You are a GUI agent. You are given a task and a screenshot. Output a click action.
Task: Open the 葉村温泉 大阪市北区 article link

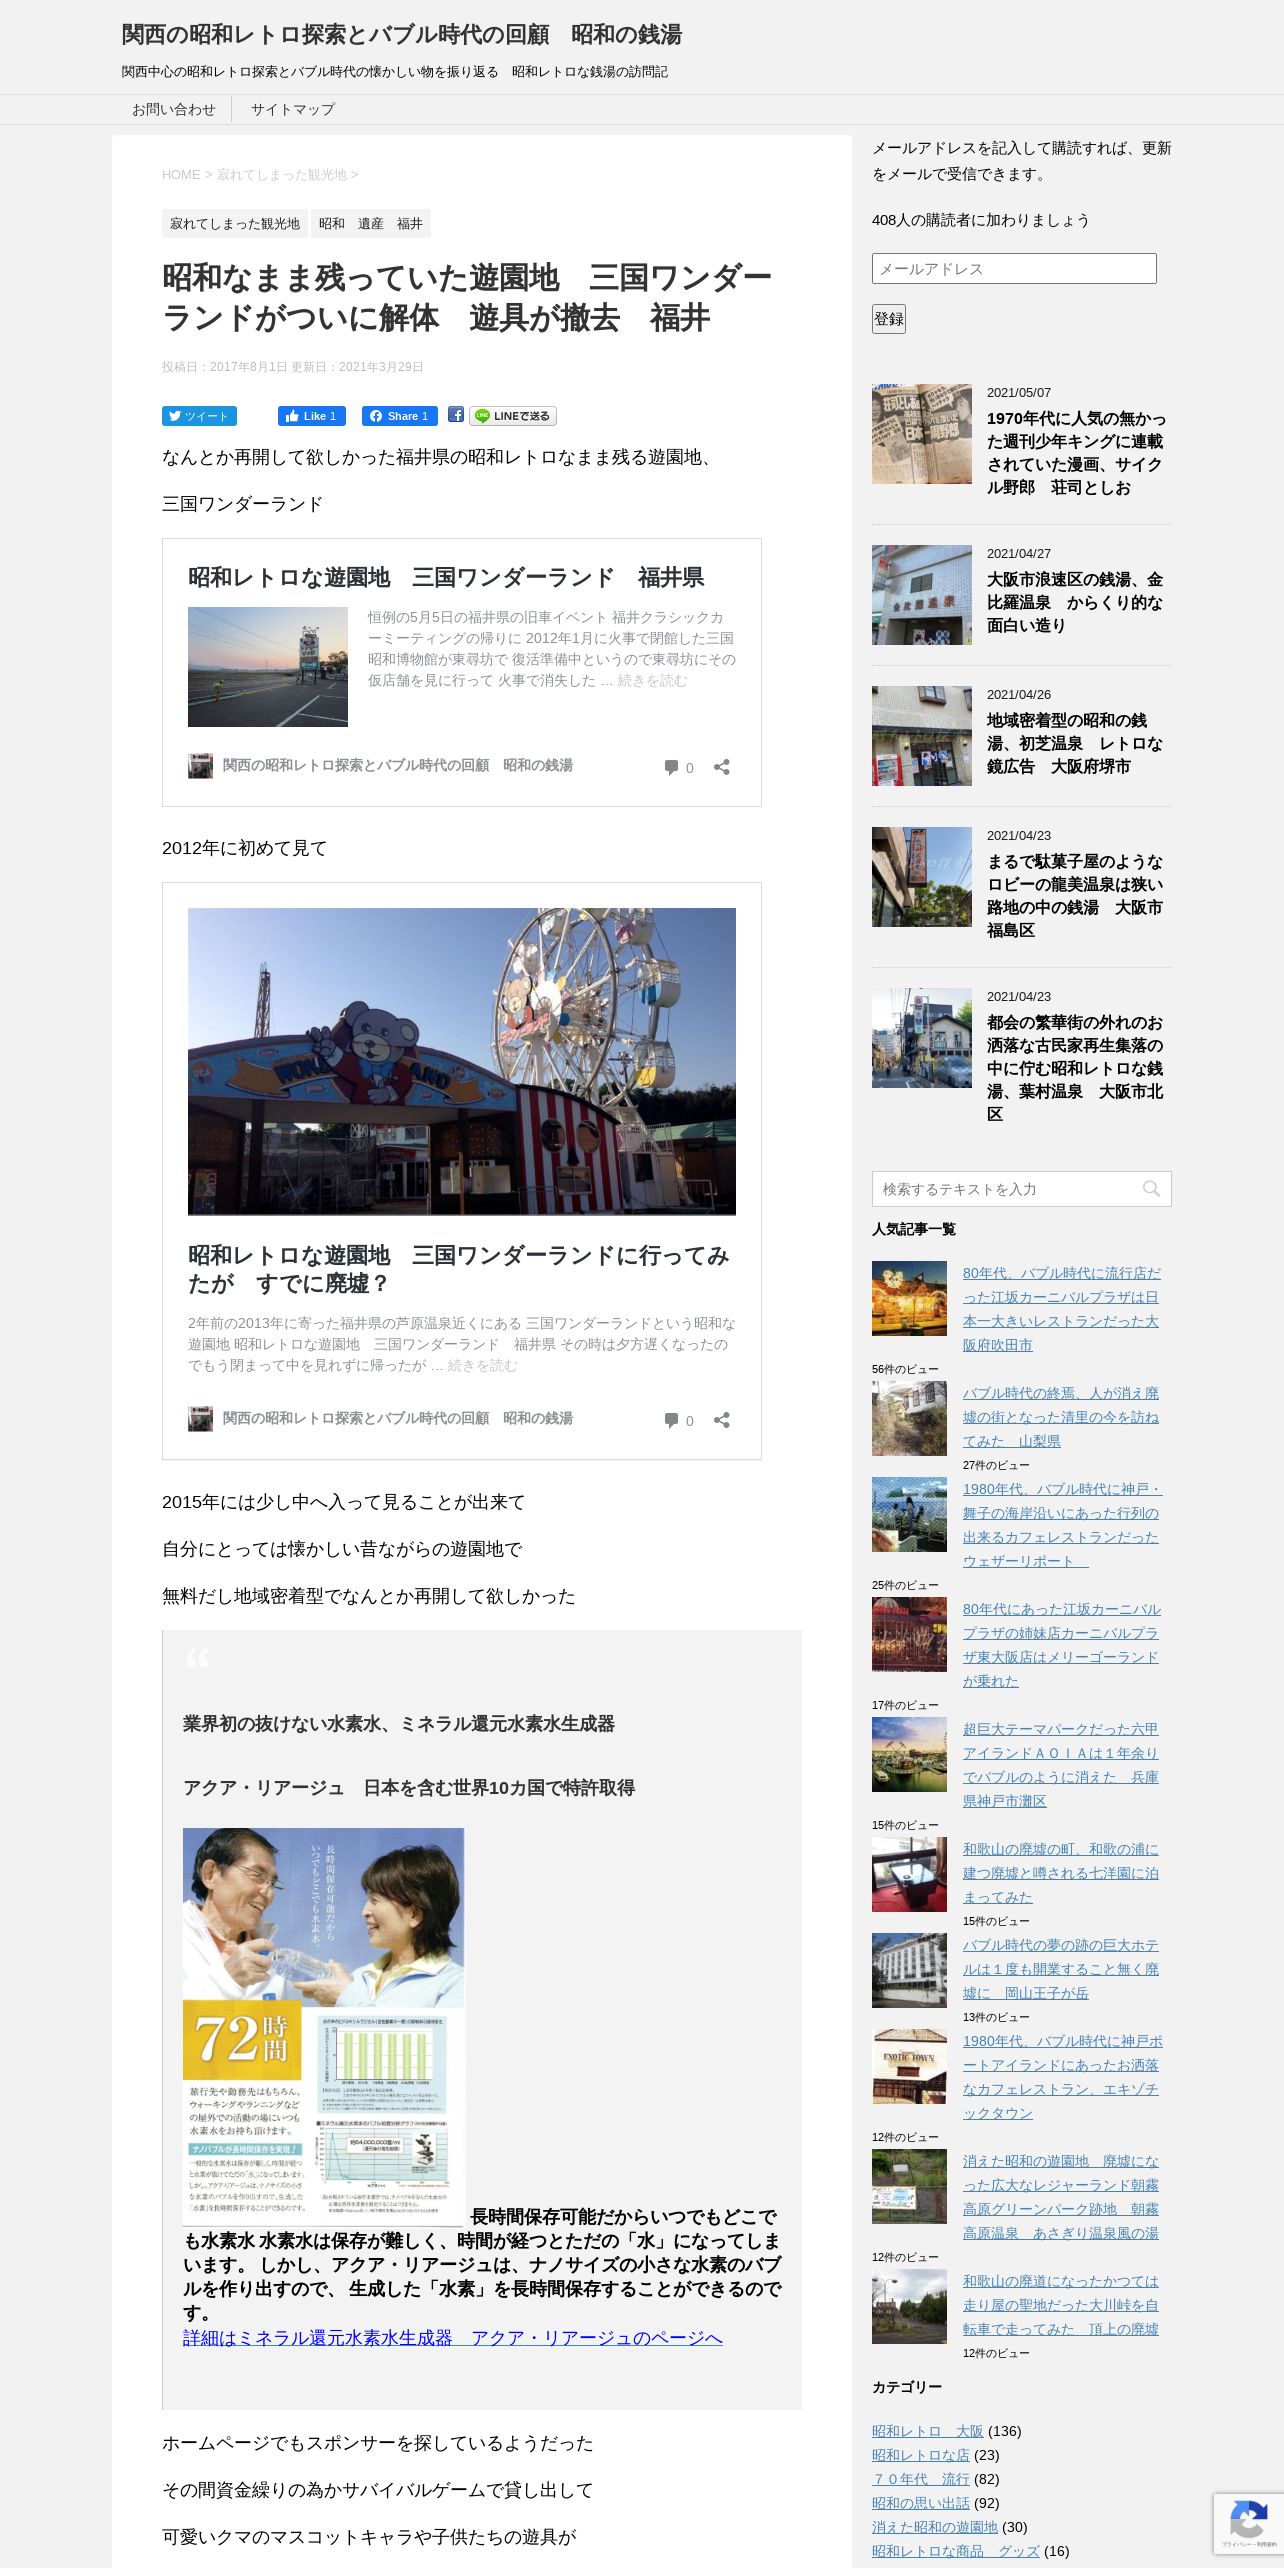(1075, 1068)
